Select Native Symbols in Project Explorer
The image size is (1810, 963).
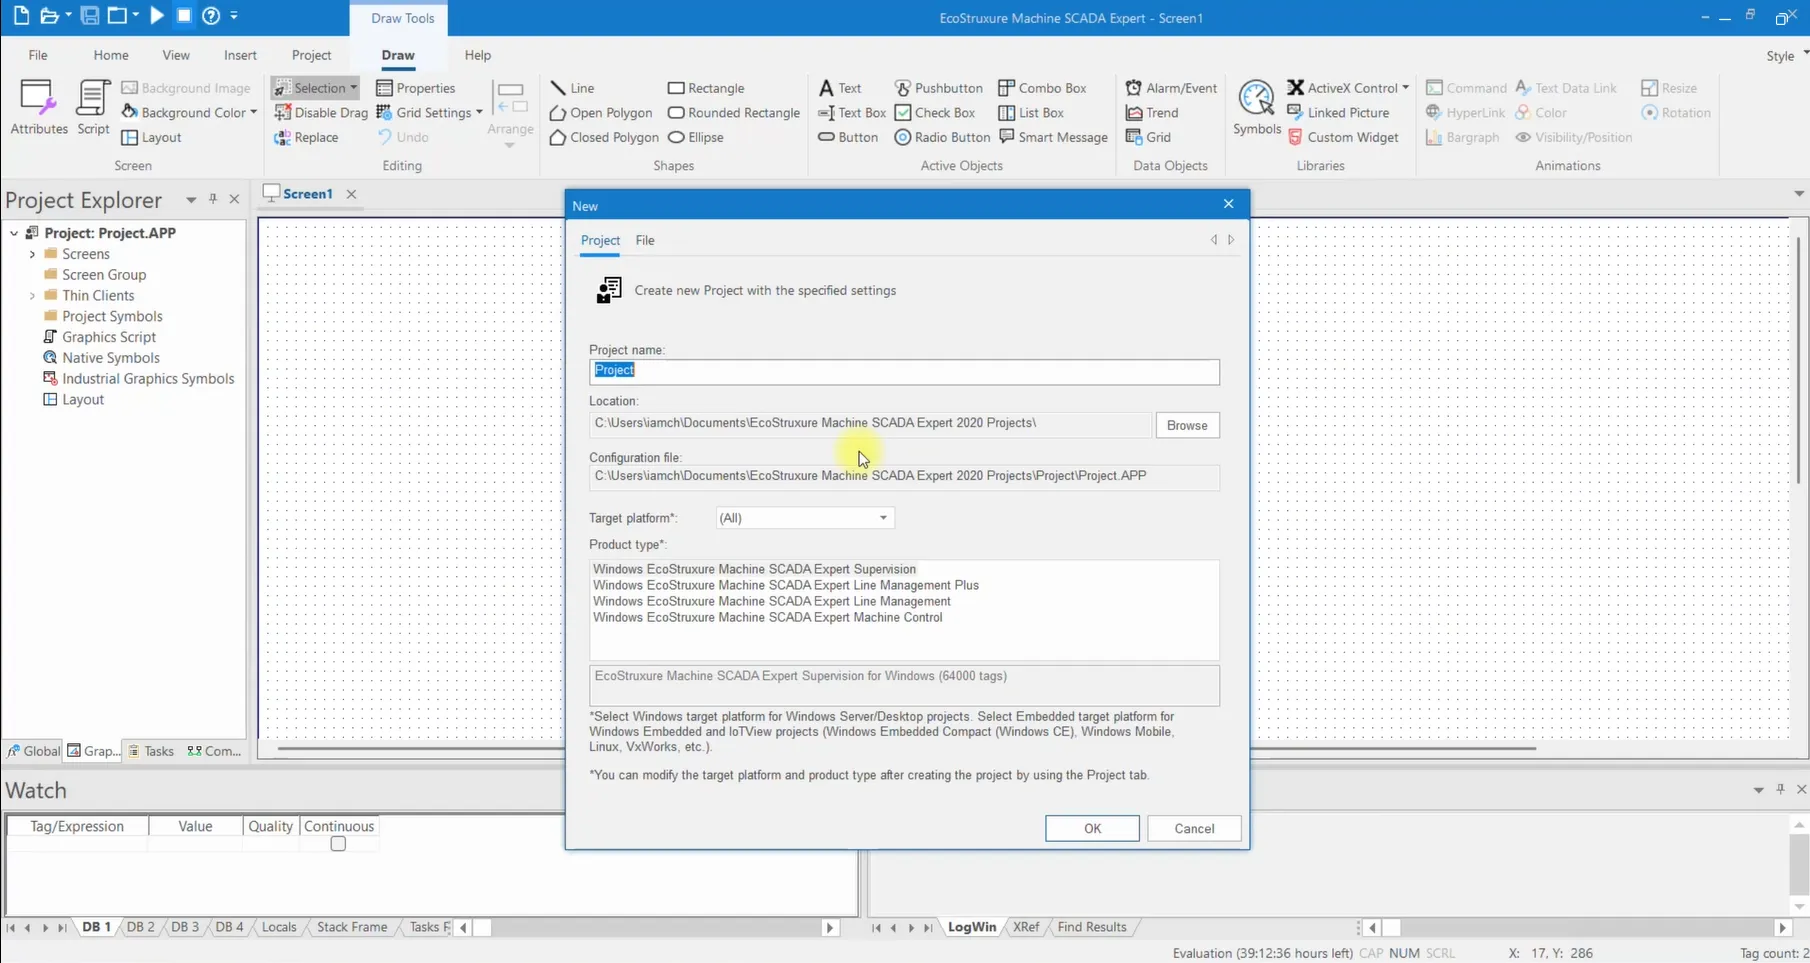111,358
